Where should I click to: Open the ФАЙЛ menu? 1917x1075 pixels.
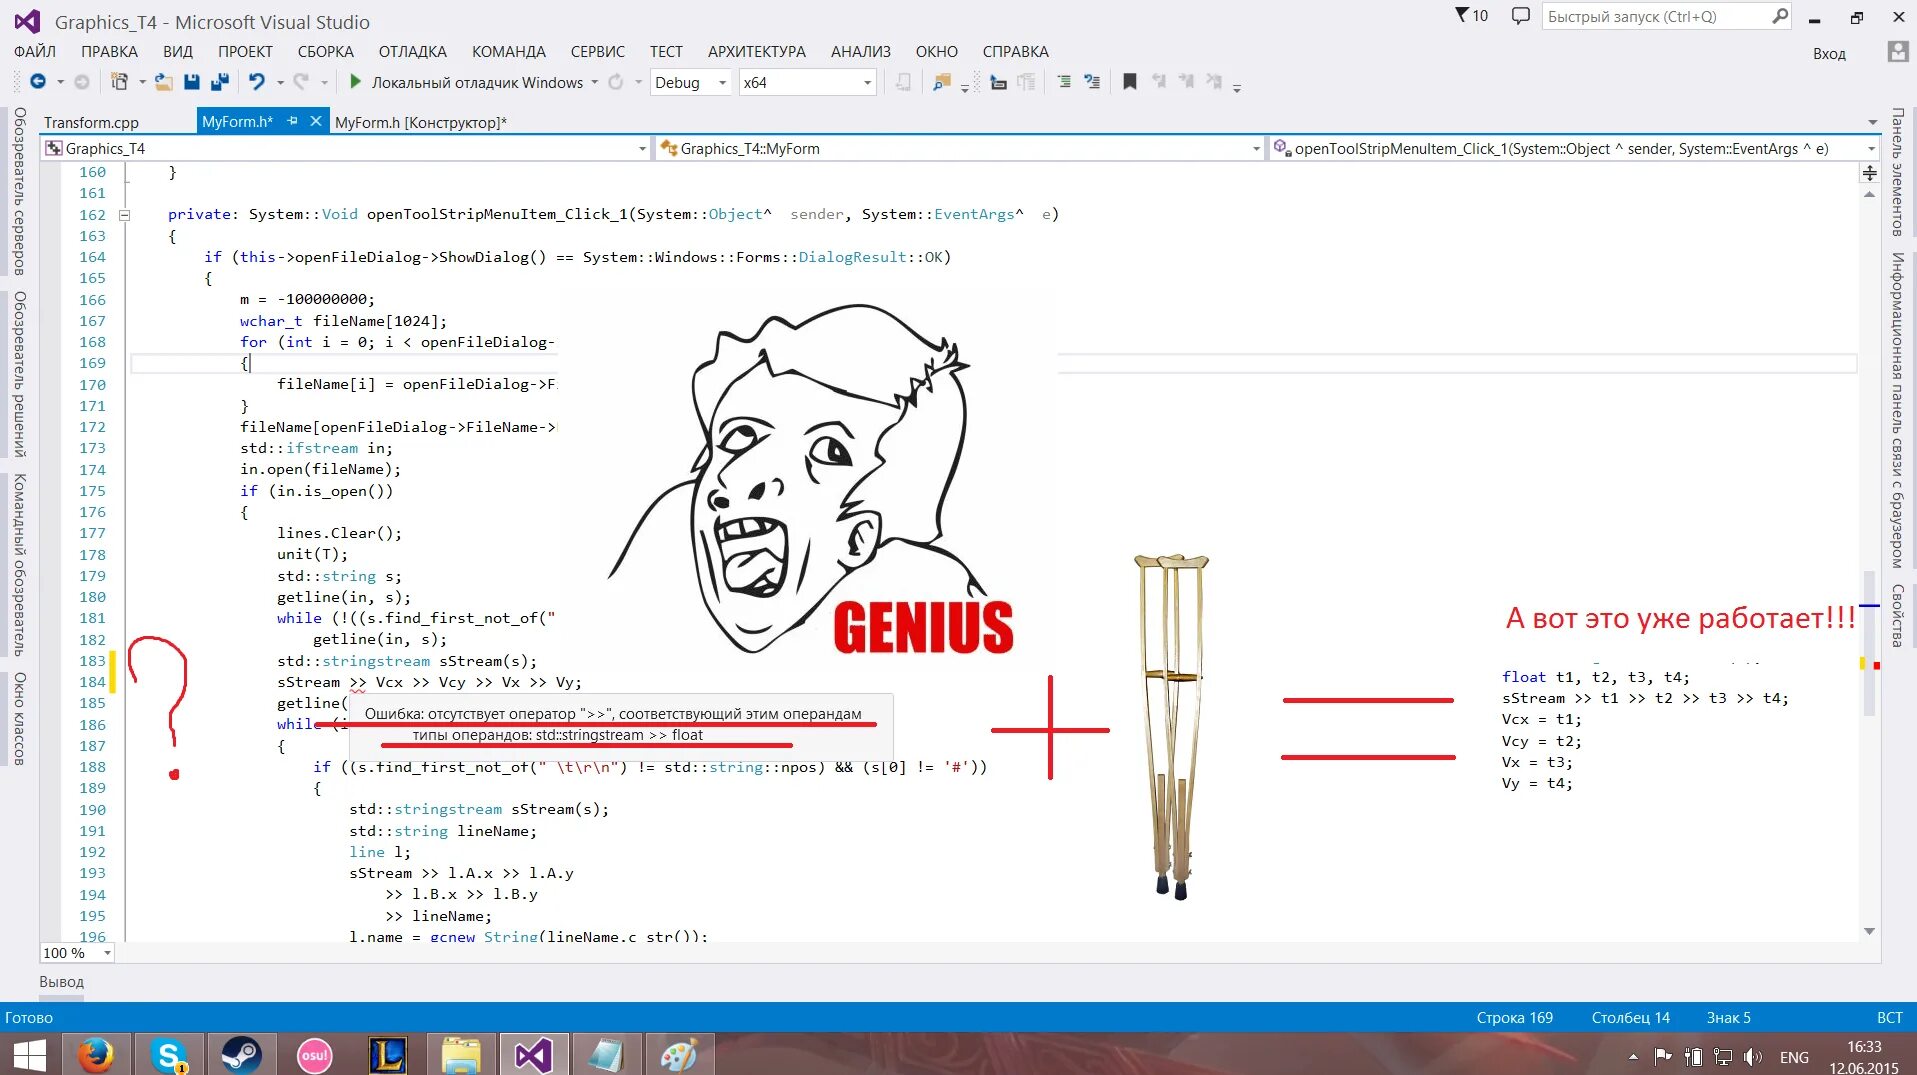click(35, 52)
